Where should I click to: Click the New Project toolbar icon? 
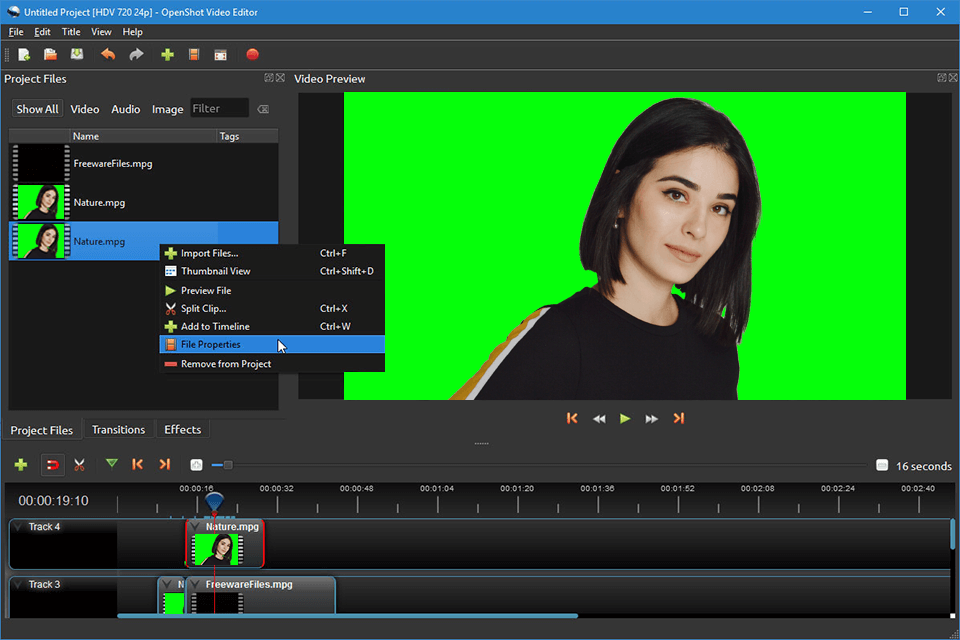pyautogui.click(x=24, y=55)
